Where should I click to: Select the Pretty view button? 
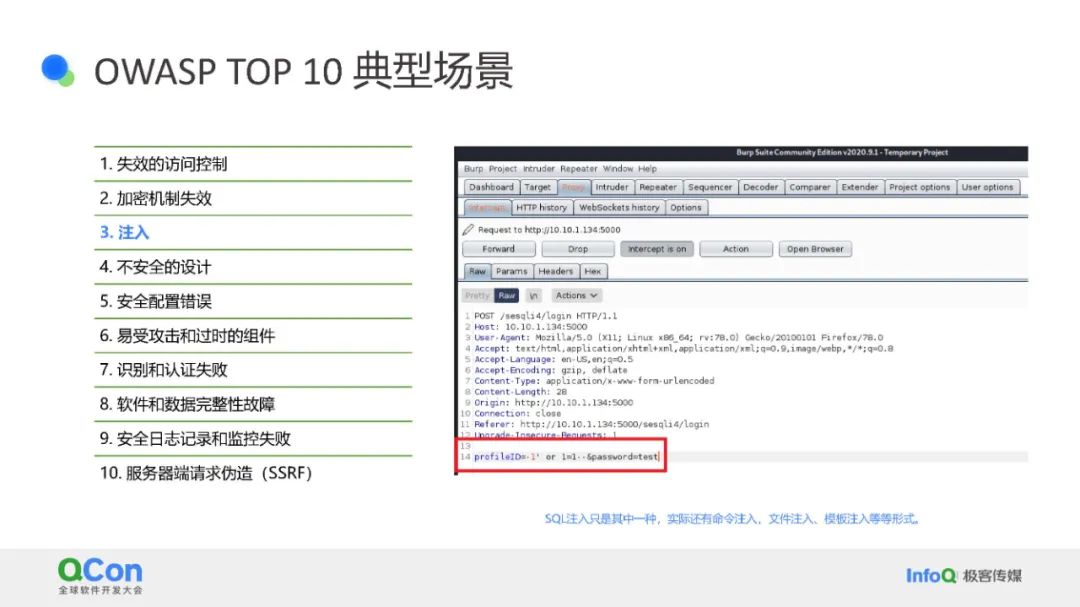coord(477,296)
